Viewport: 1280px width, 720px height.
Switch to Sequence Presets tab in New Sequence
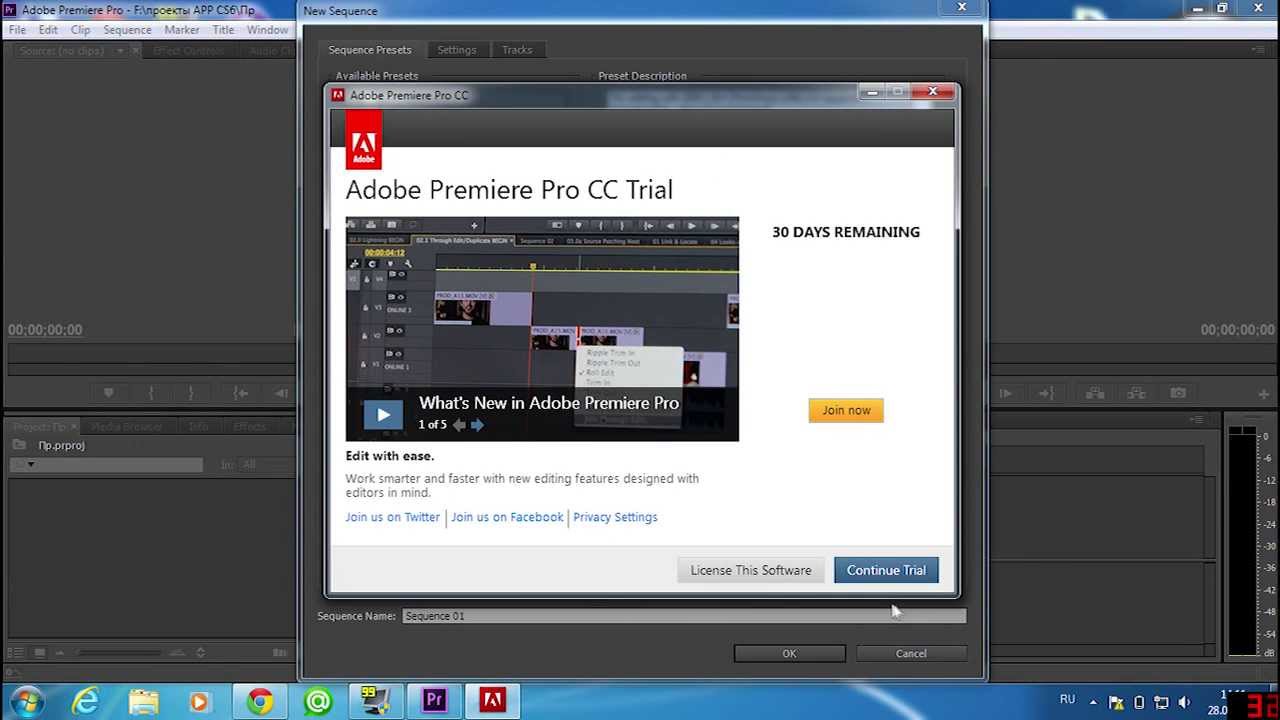pyautogui.click(x=370, y=50)
